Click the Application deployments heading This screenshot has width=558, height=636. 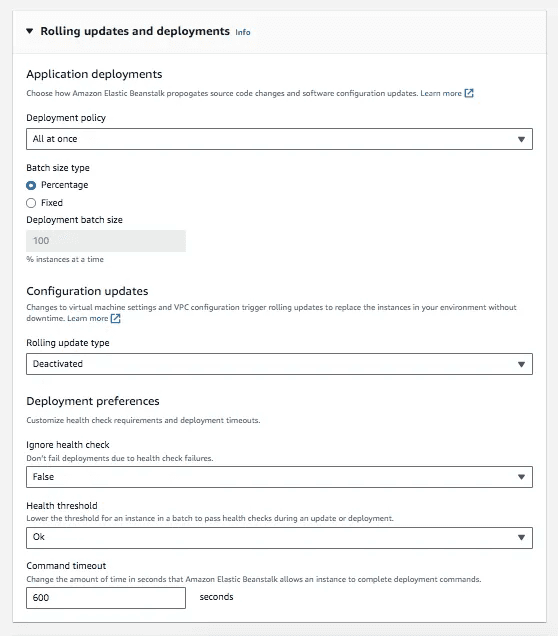click(94, 74)
